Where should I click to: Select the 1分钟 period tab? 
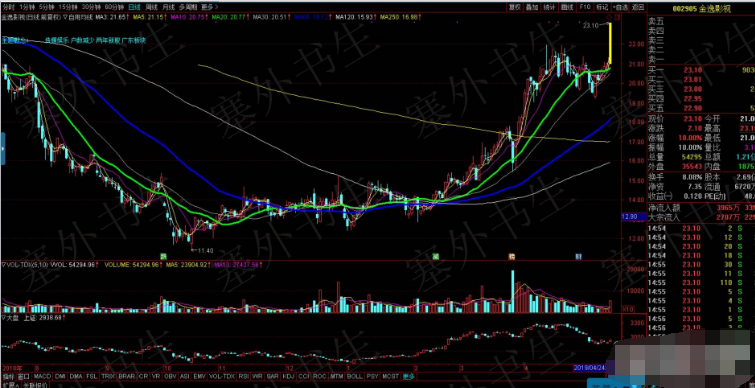tap(27, 7)
